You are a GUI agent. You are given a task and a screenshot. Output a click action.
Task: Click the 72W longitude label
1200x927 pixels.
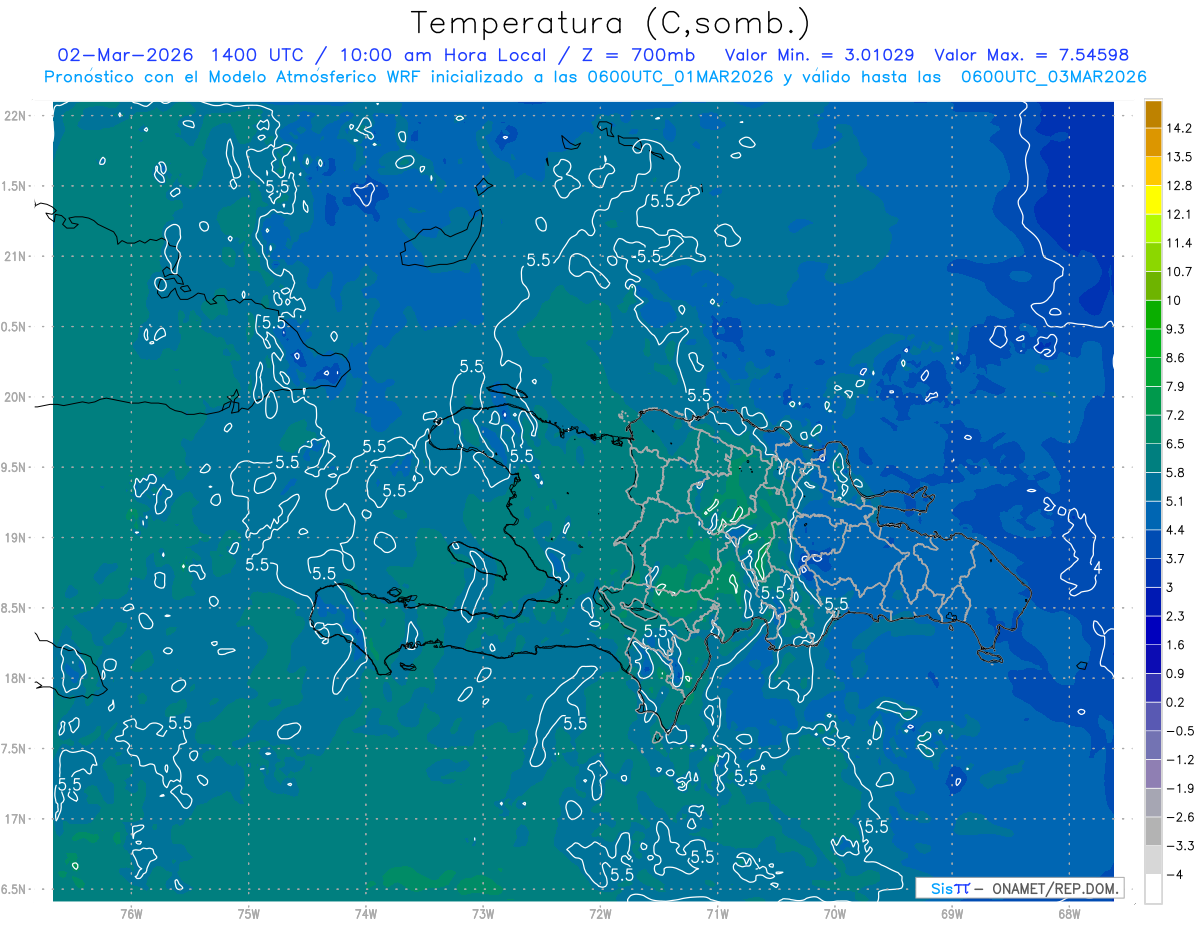(600, 914)
